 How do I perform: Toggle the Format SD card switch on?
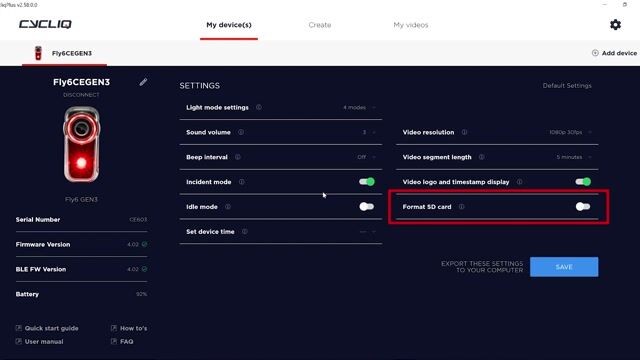[583, 207]
